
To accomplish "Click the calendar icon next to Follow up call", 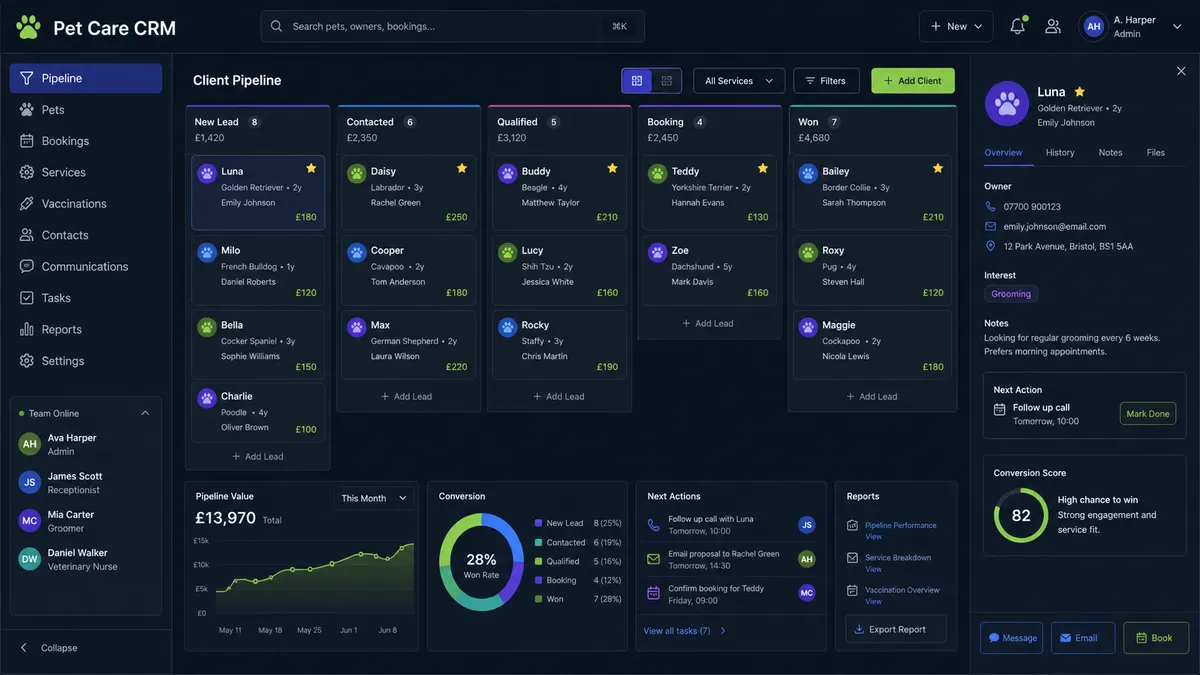I will click(999, 409).
